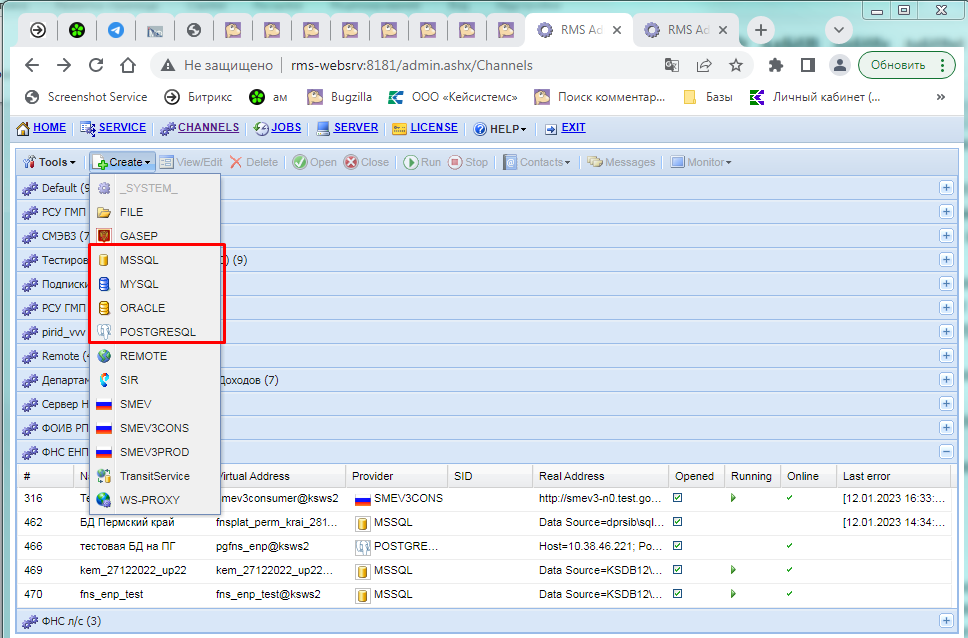Open the Tools dropdown

49,162
